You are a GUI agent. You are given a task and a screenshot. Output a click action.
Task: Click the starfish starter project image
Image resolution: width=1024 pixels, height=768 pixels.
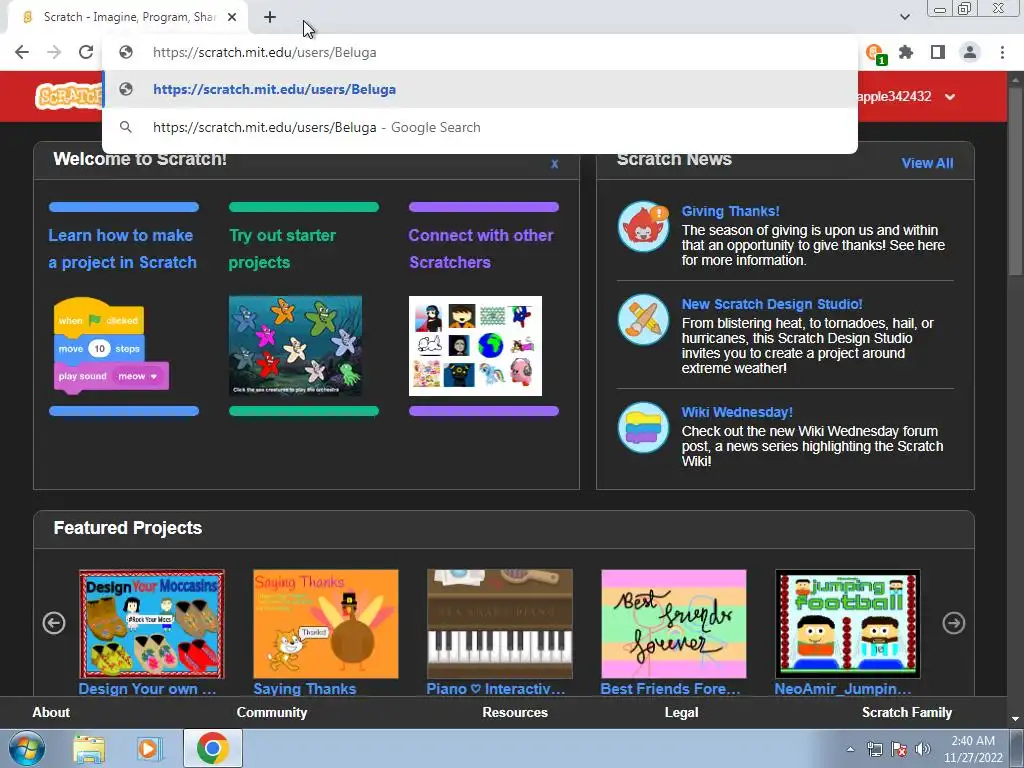(295, 346)
